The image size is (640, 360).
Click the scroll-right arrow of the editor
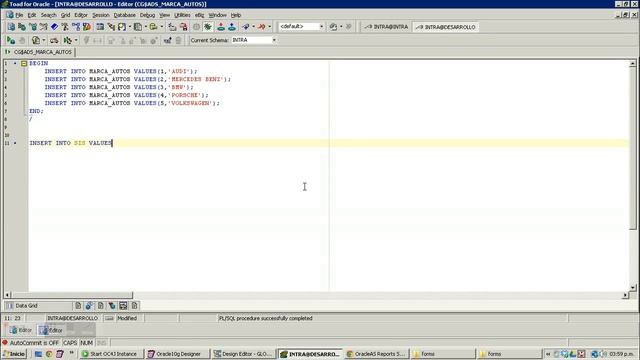point(625,295)
